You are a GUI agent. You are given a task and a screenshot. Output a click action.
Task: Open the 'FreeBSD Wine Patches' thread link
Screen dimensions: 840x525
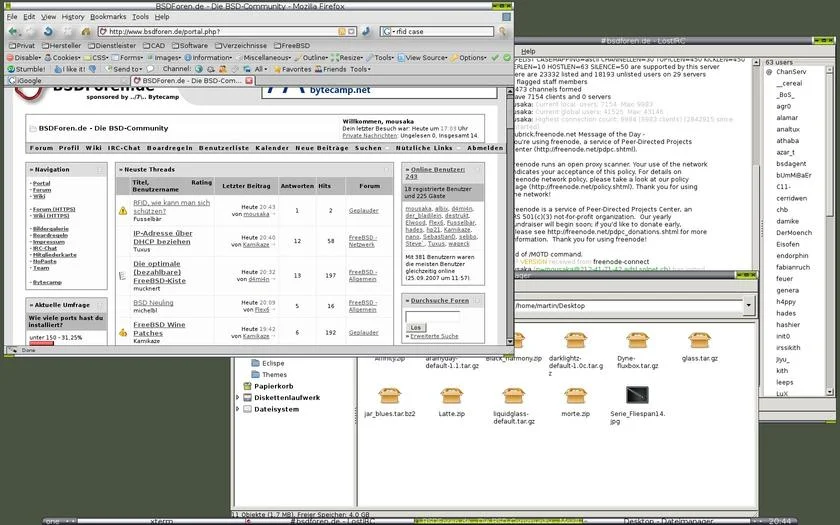[x=159, y=329]
